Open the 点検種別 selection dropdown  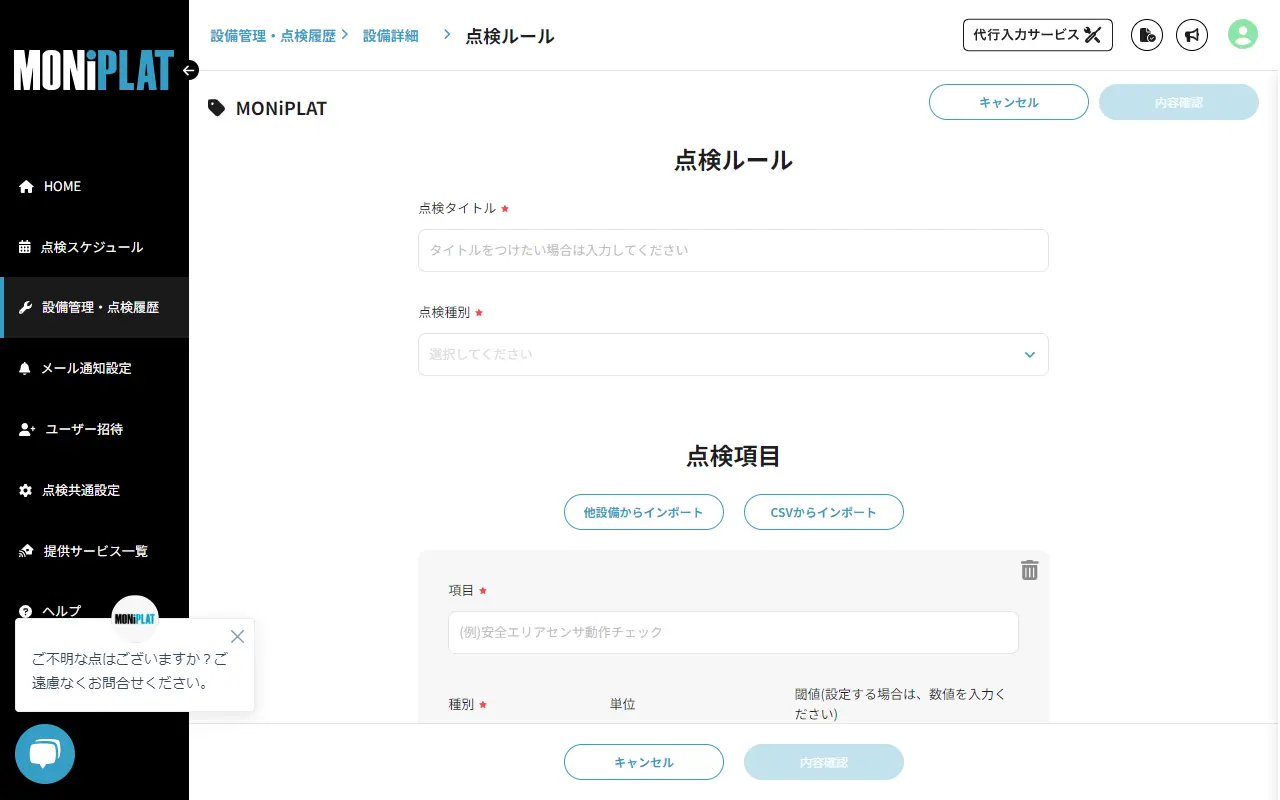(x=733, y=354)
